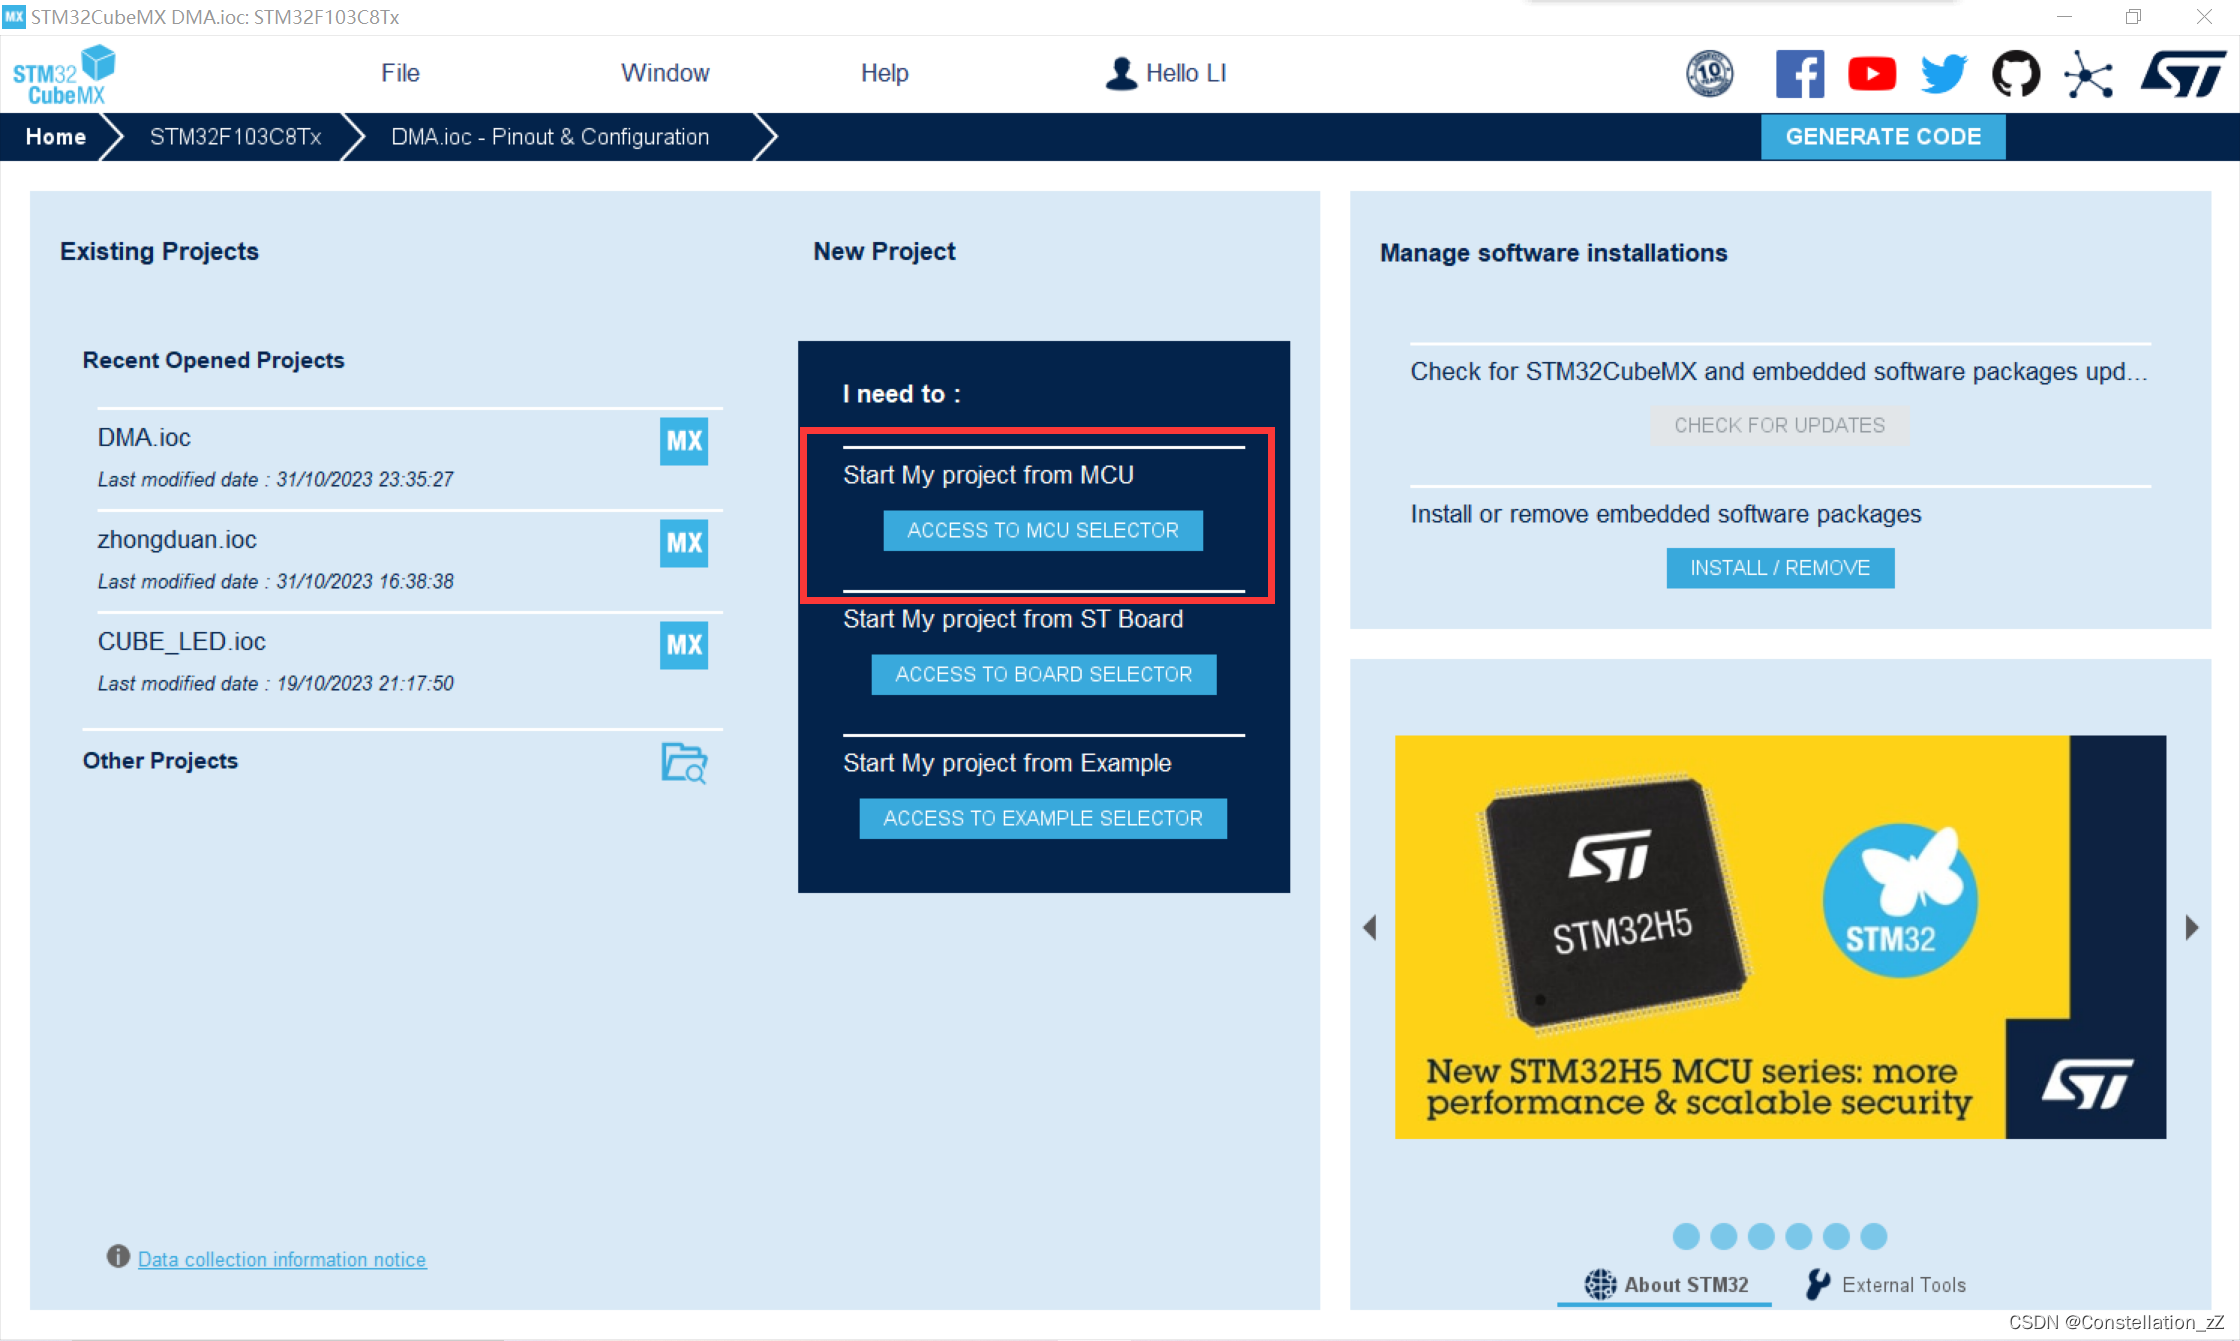Open the 10 years anniversary badge icon
This screenshot has height=1341, width=2240.
[1710, 74]
